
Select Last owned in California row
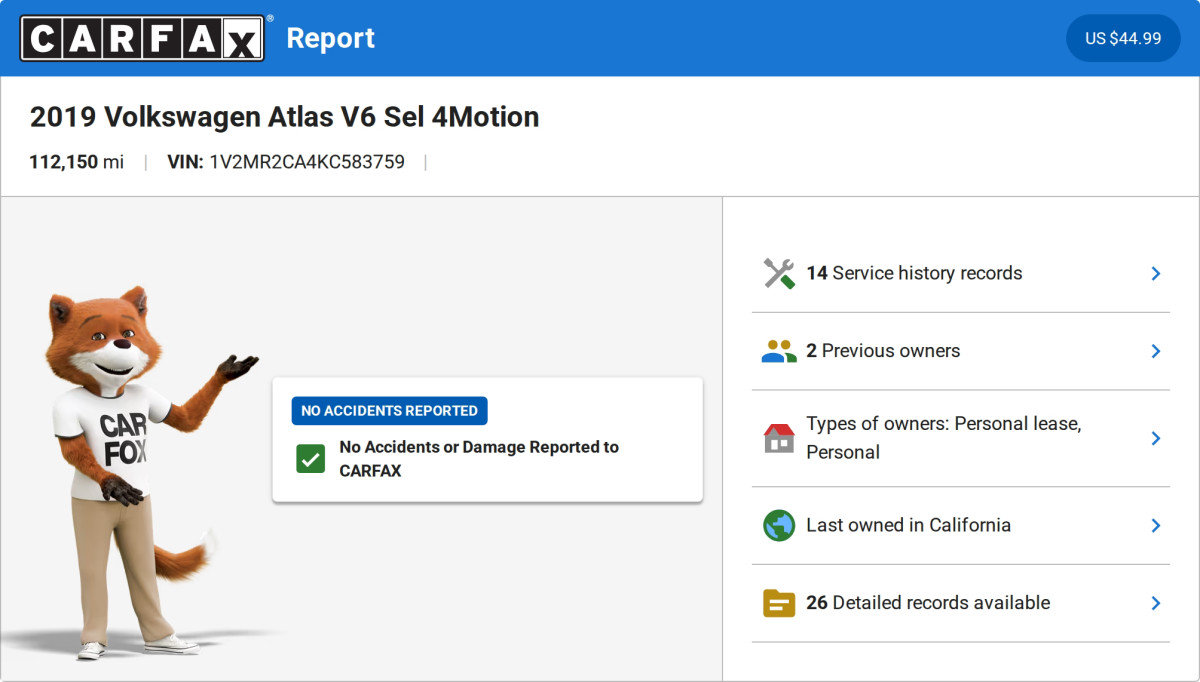coord(908,525)
